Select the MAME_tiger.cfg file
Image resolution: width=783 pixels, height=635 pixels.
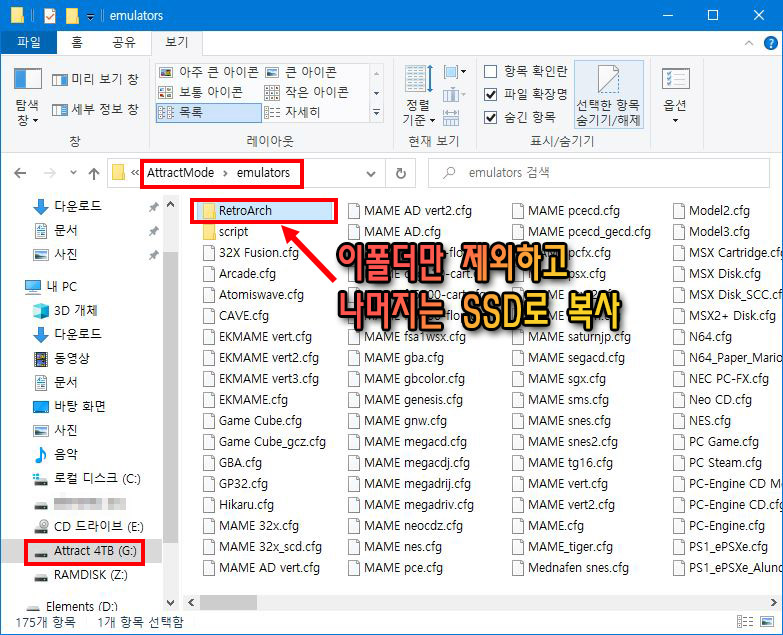coord(570,547)
